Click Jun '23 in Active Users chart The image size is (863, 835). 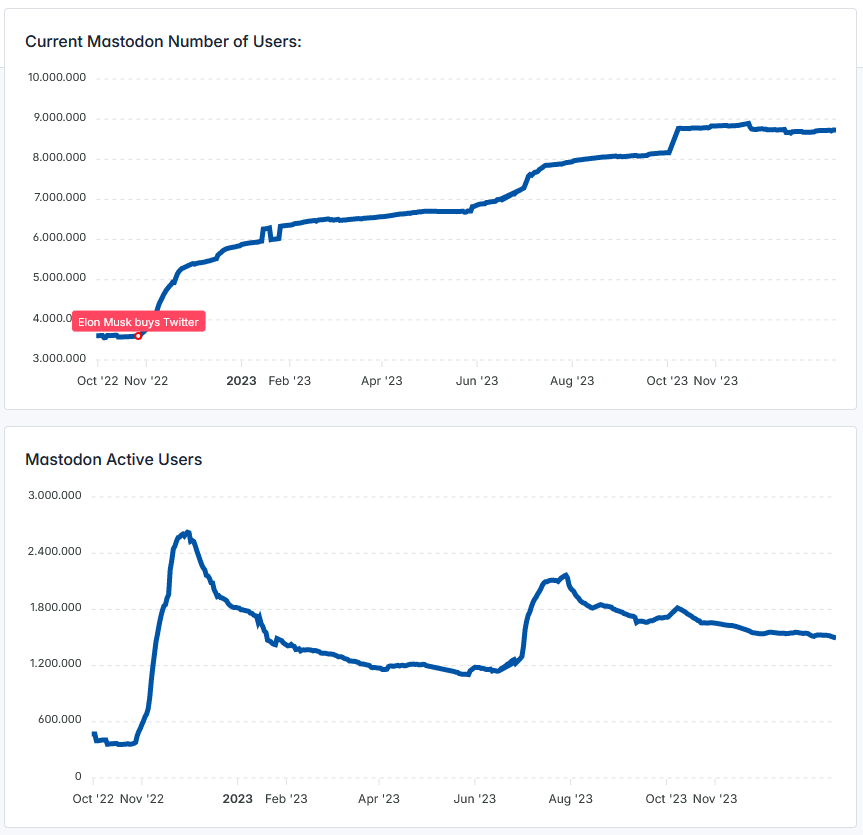(x=475, y=799)
